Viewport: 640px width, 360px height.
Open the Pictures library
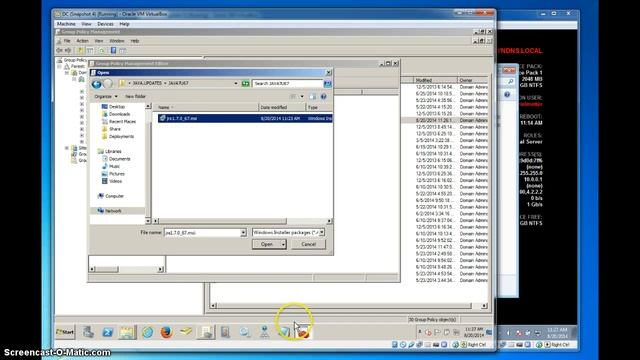click(x=116, y=174)
